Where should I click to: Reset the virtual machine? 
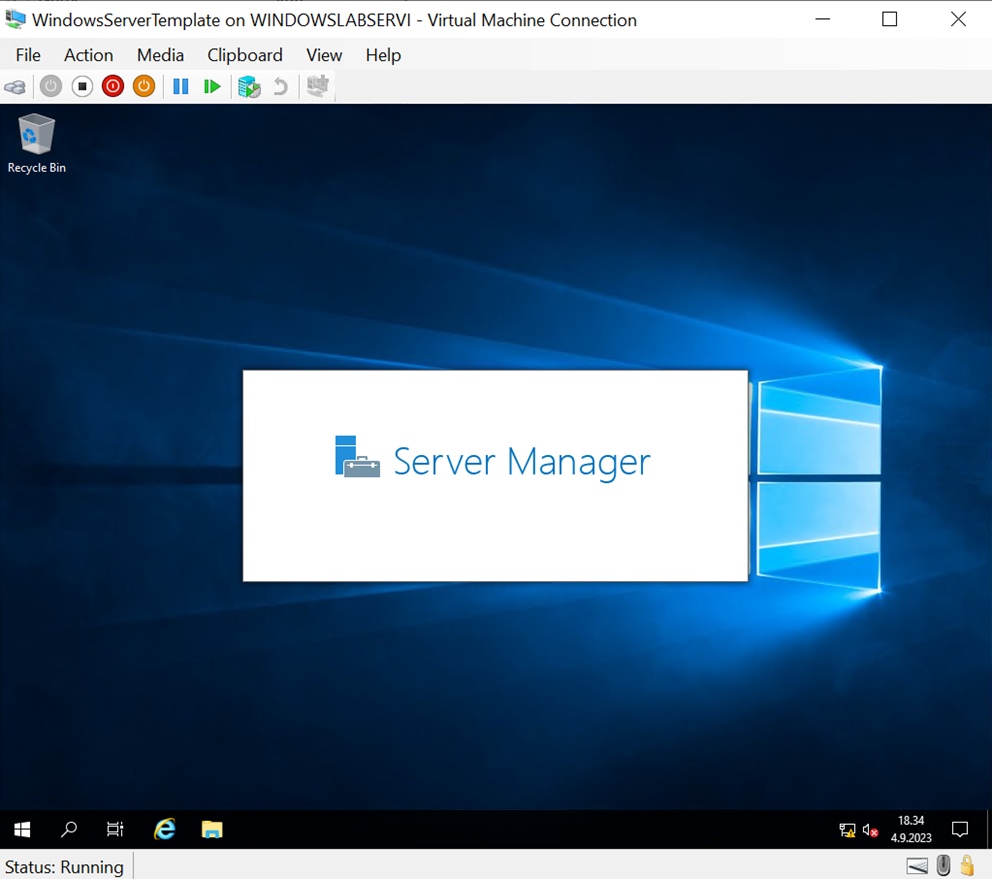pos(212,86)
